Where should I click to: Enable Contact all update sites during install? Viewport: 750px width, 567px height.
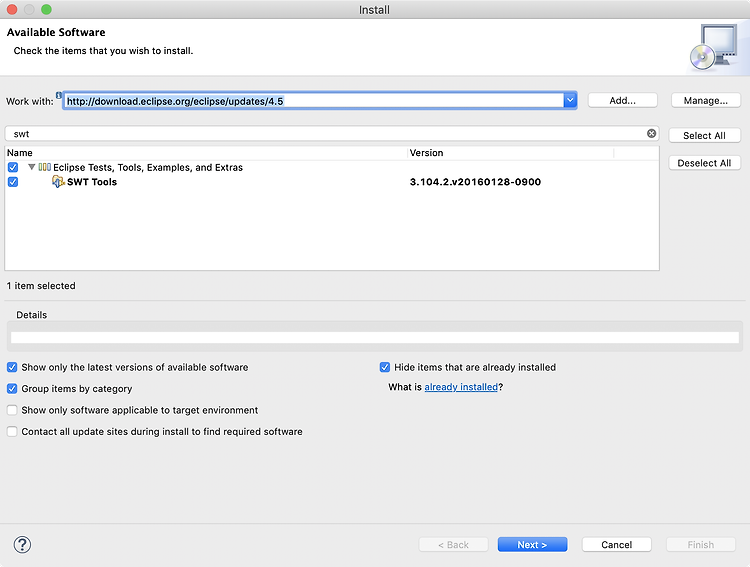point(12,432)
